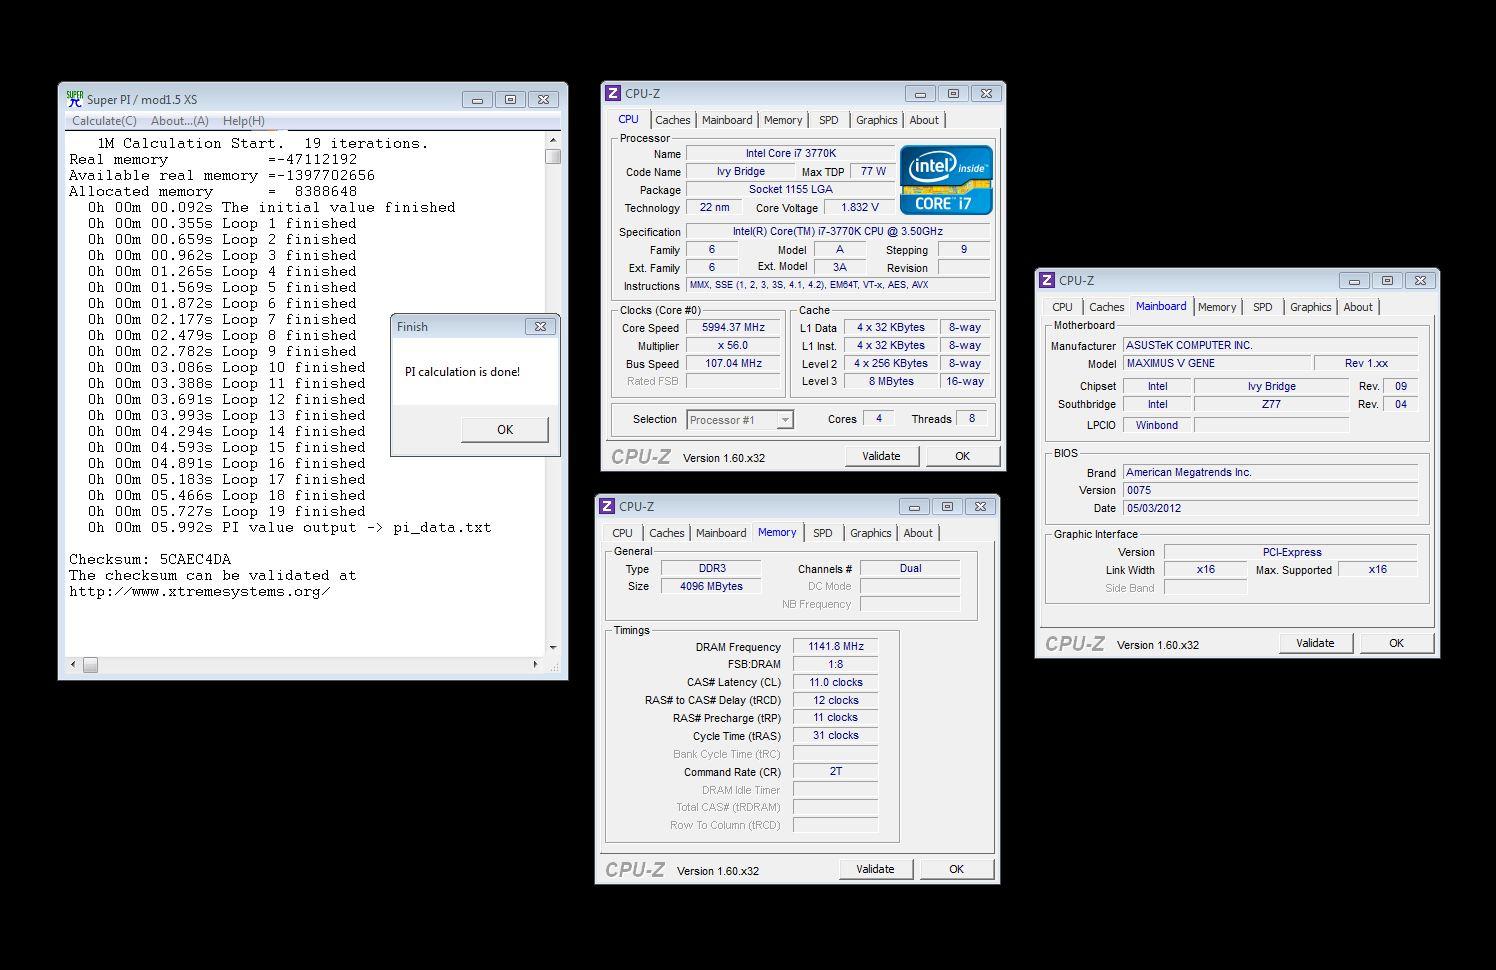This screenshot has height=970, width=1496.
Task: Click the memory Size value 4096 MBytes
Action: (x=711, y=587)
